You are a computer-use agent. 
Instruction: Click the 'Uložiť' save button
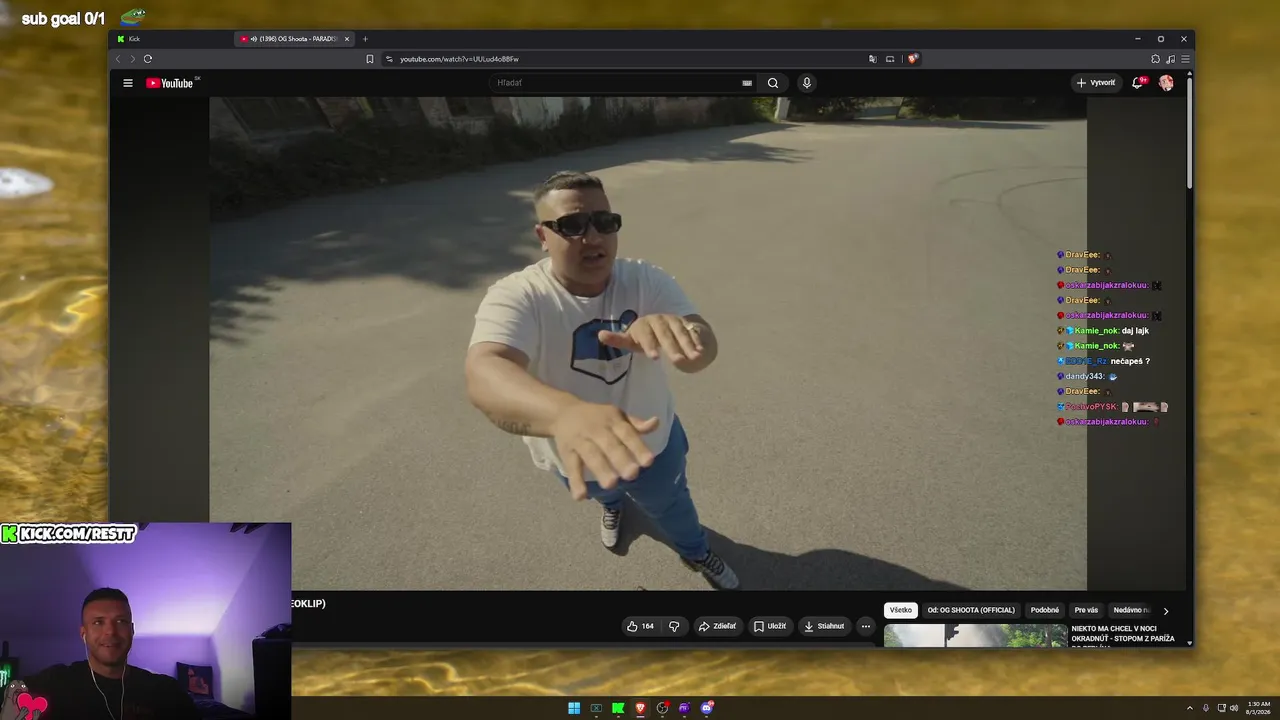(x=770, y=626)
